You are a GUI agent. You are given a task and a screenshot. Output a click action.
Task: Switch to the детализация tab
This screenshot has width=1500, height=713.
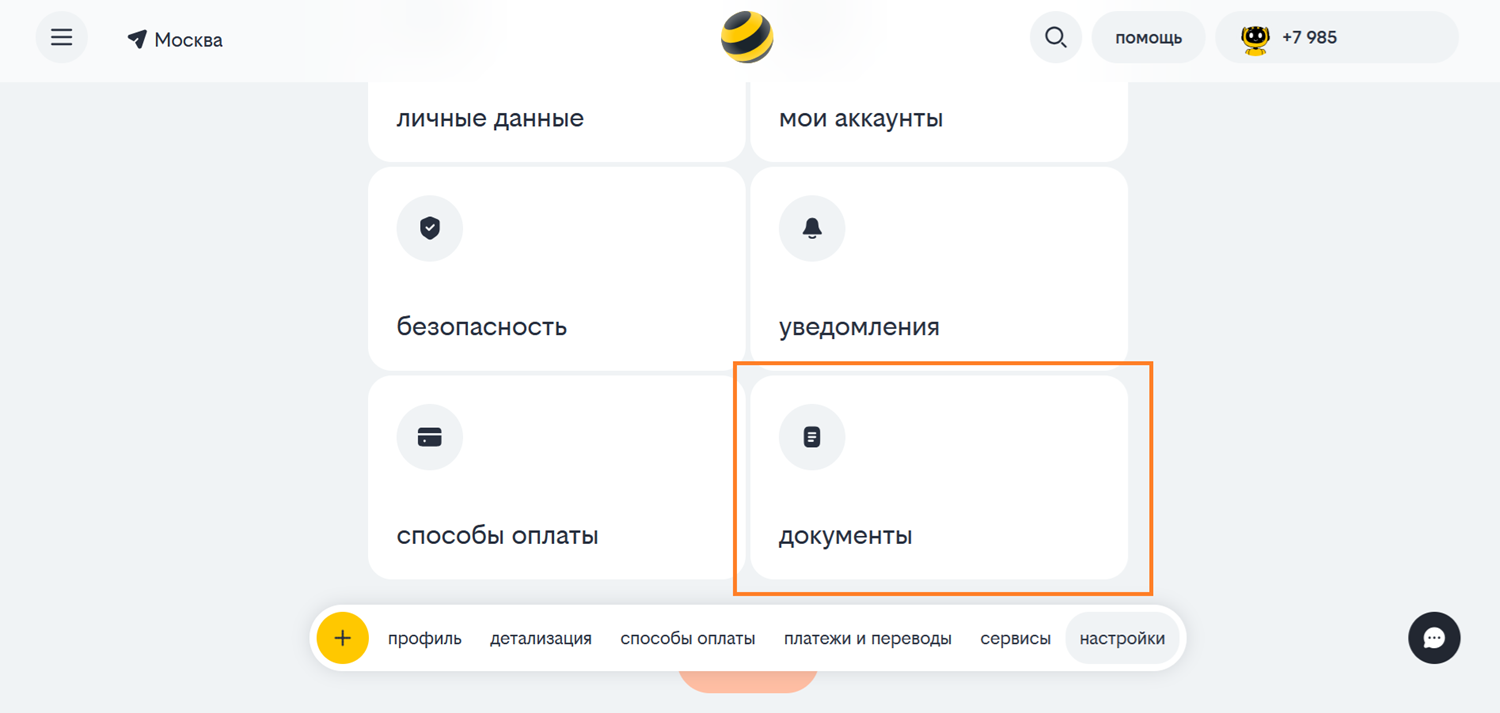coord(541,638)
